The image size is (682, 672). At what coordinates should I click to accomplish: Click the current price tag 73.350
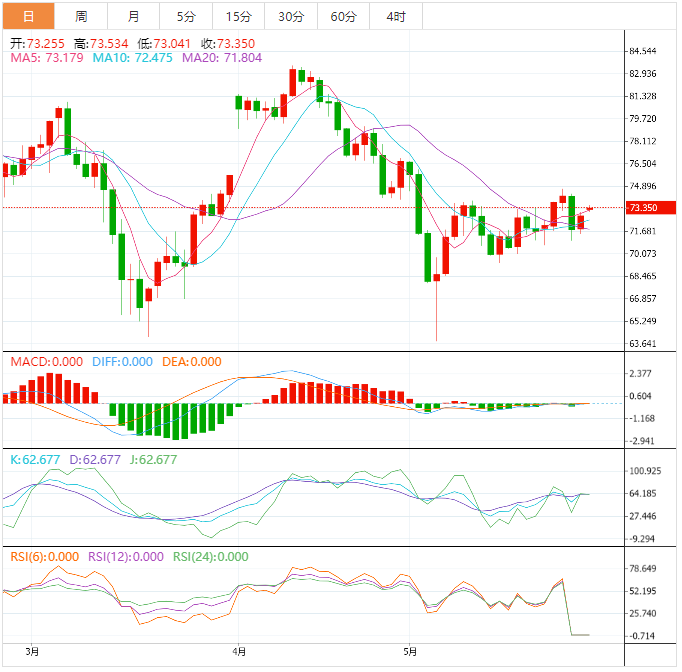(643, 208)
